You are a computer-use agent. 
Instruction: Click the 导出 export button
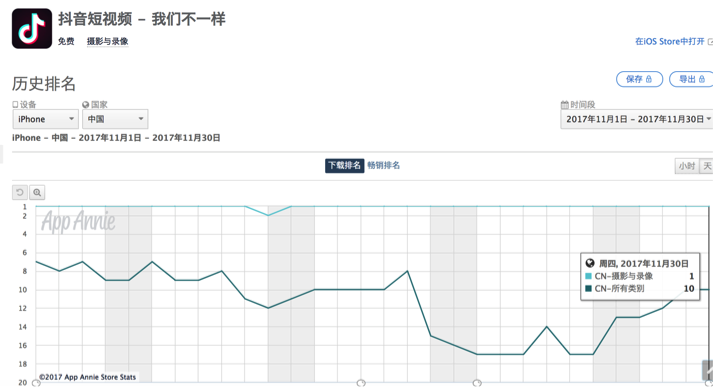pos(691,79)
